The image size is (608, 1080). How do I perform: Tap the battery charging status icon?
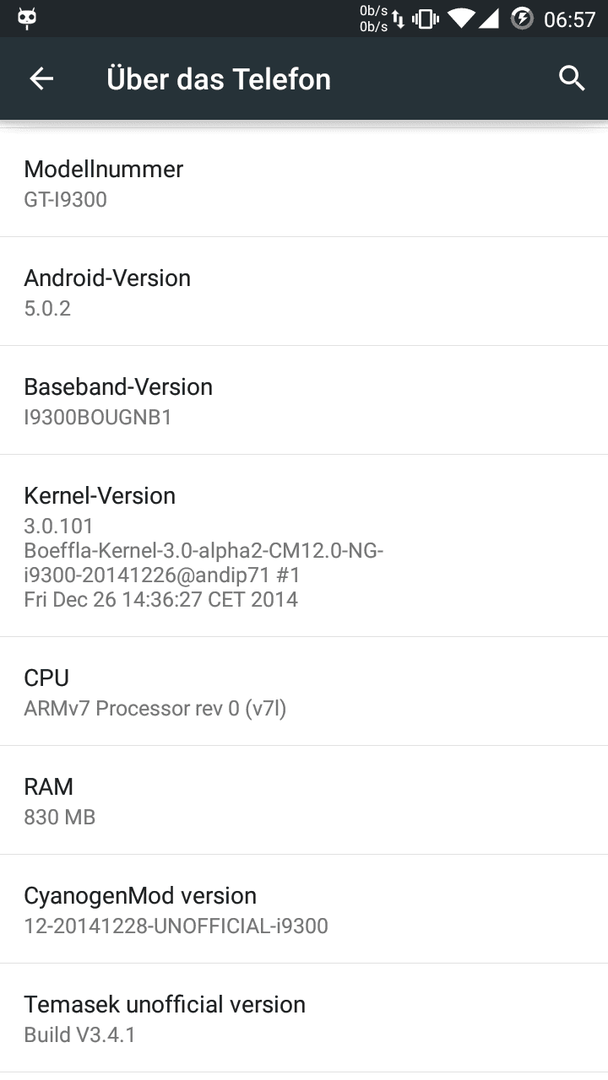pos(522,19)
